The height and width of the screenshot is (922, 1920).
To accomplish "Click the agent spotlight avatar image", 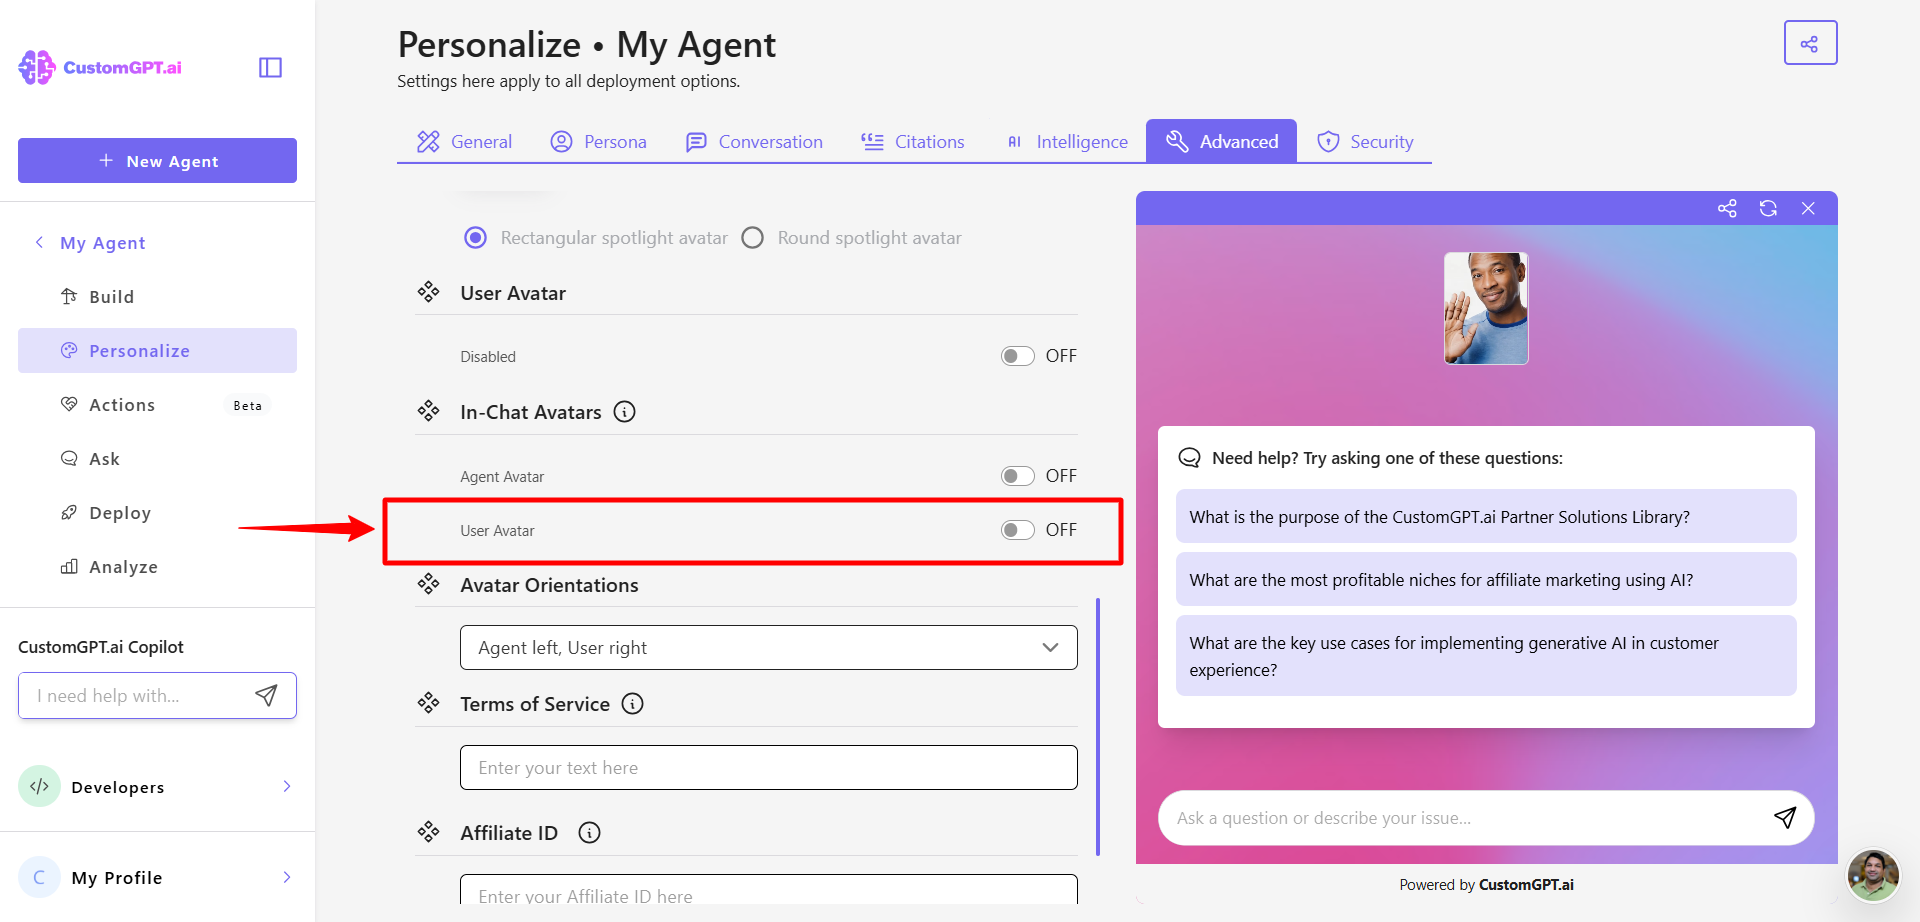I will coord(1486,308).
